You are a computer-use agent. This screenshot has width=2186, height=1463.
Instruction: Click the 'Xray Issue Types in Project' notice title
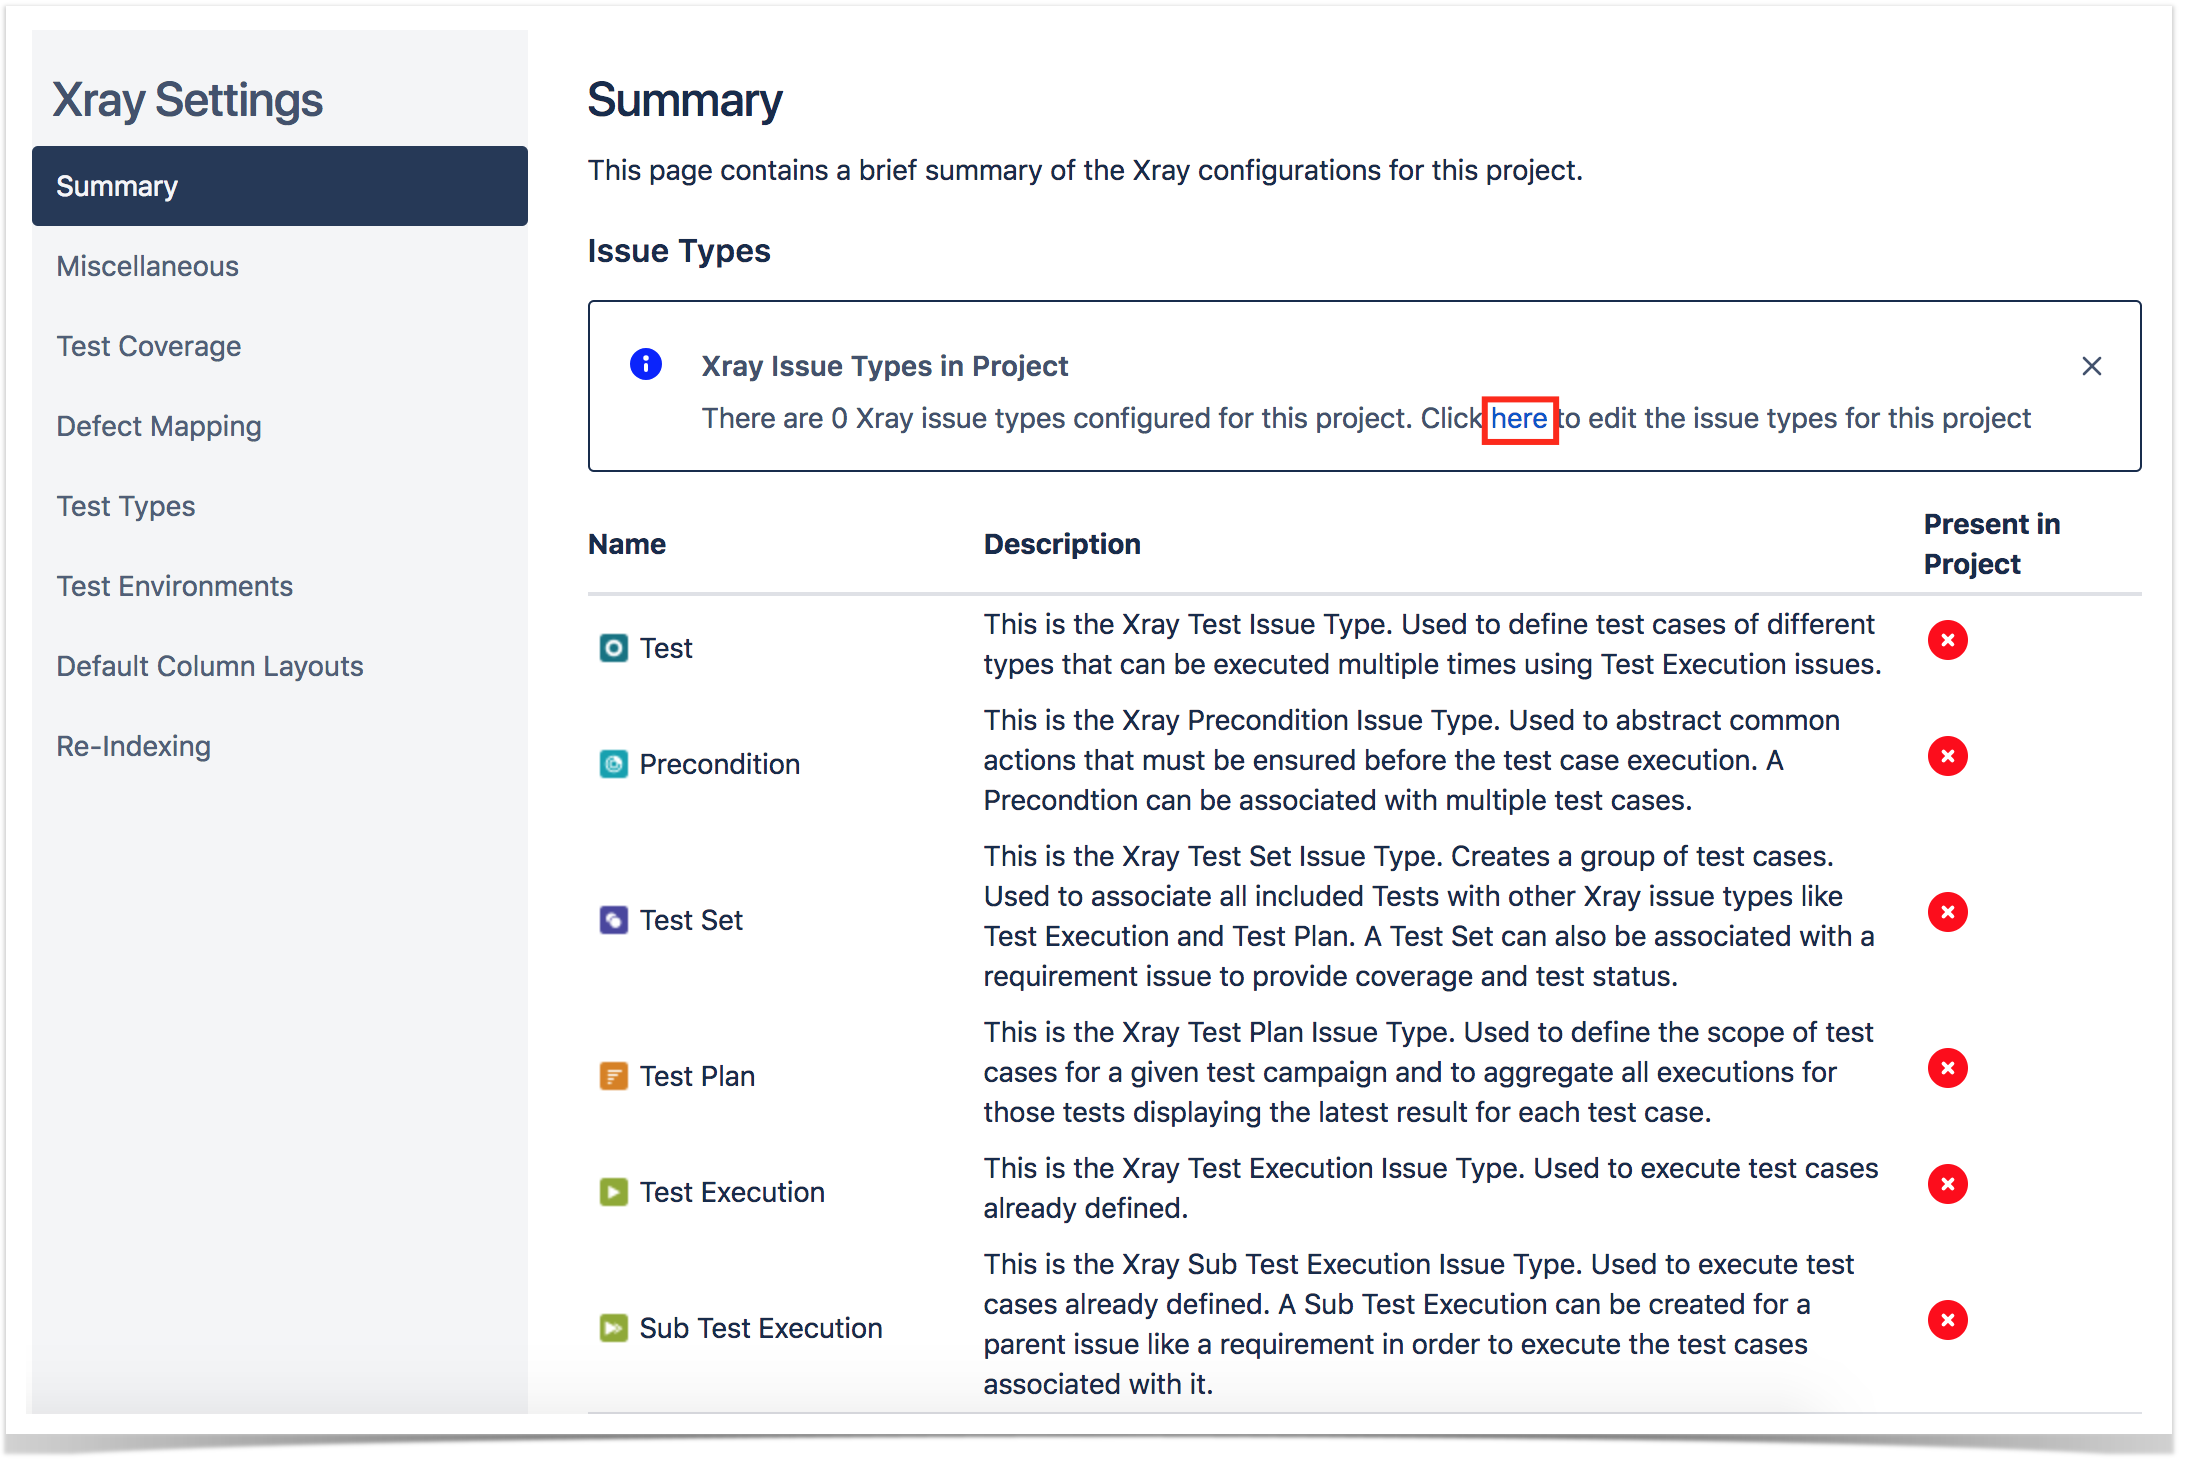coord(885,366)
